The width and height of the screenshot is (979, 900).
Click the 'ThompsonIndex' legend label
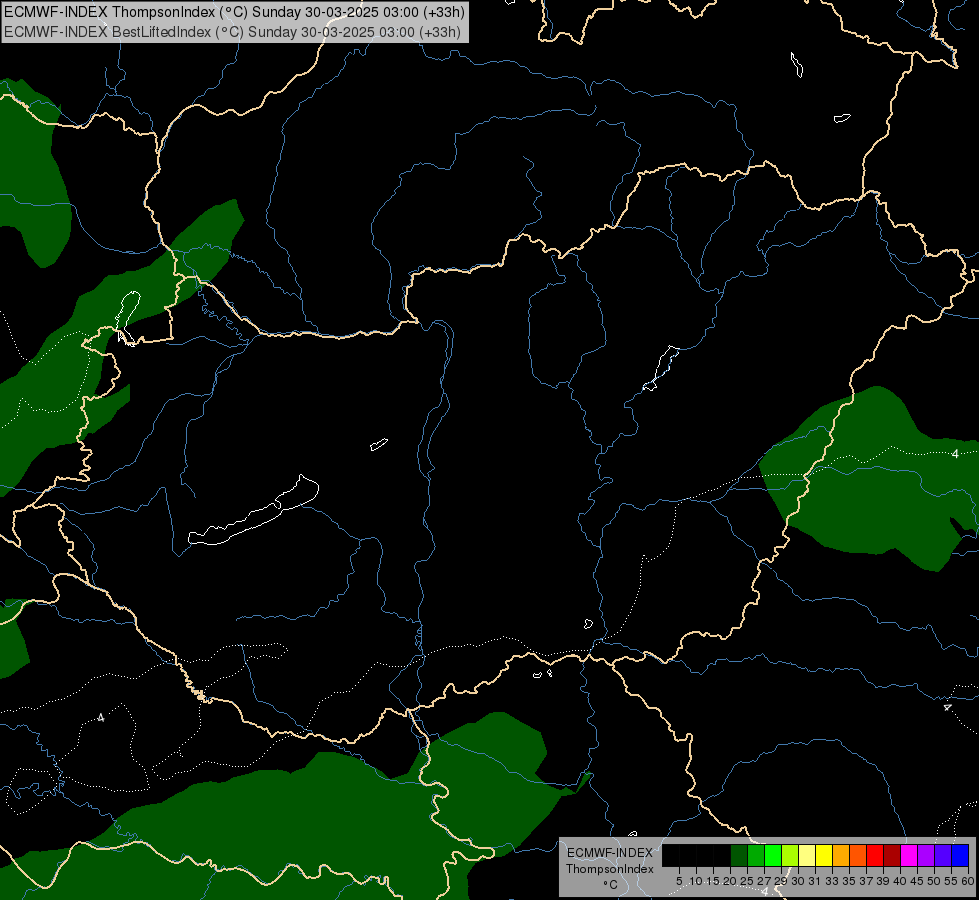pos(609,869)
